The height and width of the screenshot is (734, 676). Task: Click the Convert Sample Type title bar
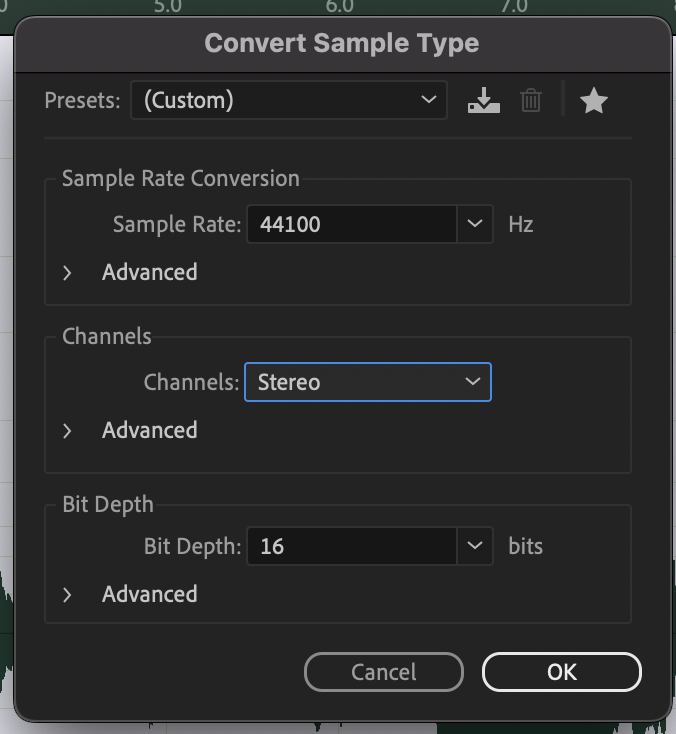click(x=342, y=44)
